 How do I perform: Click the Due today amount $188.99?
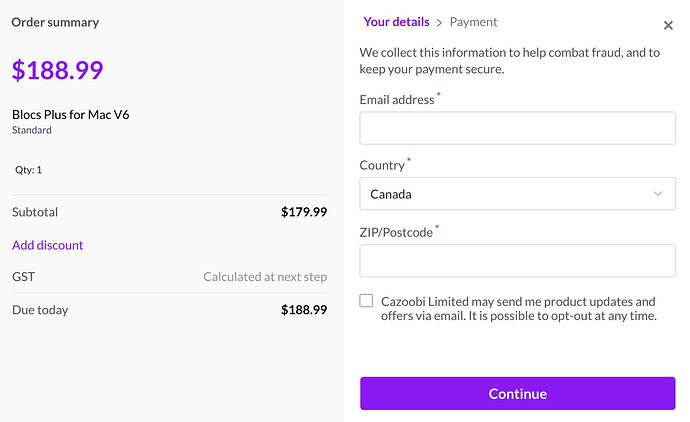[304, 310]
